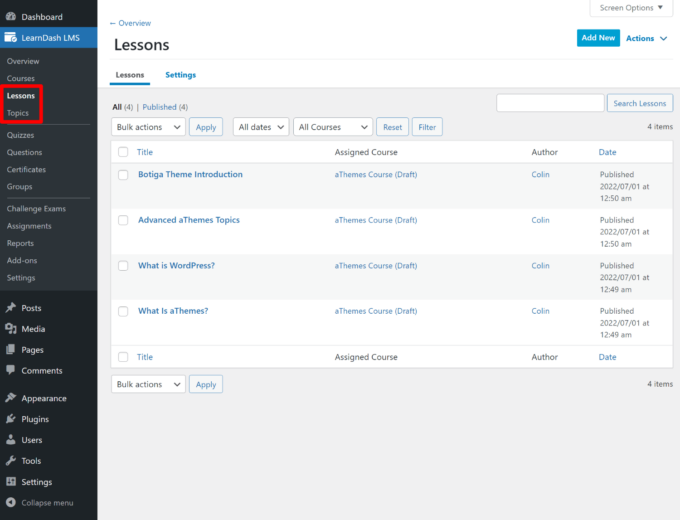Click the Reset filter button

coord(392,127)
